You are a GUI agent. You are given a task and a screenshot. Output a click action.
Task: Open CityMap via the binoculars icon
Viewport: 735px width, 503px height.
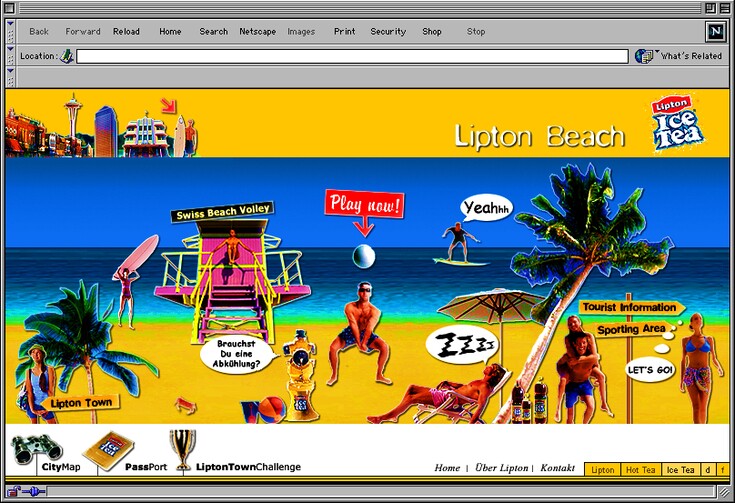pyautogui.click(x=37, y=449)
